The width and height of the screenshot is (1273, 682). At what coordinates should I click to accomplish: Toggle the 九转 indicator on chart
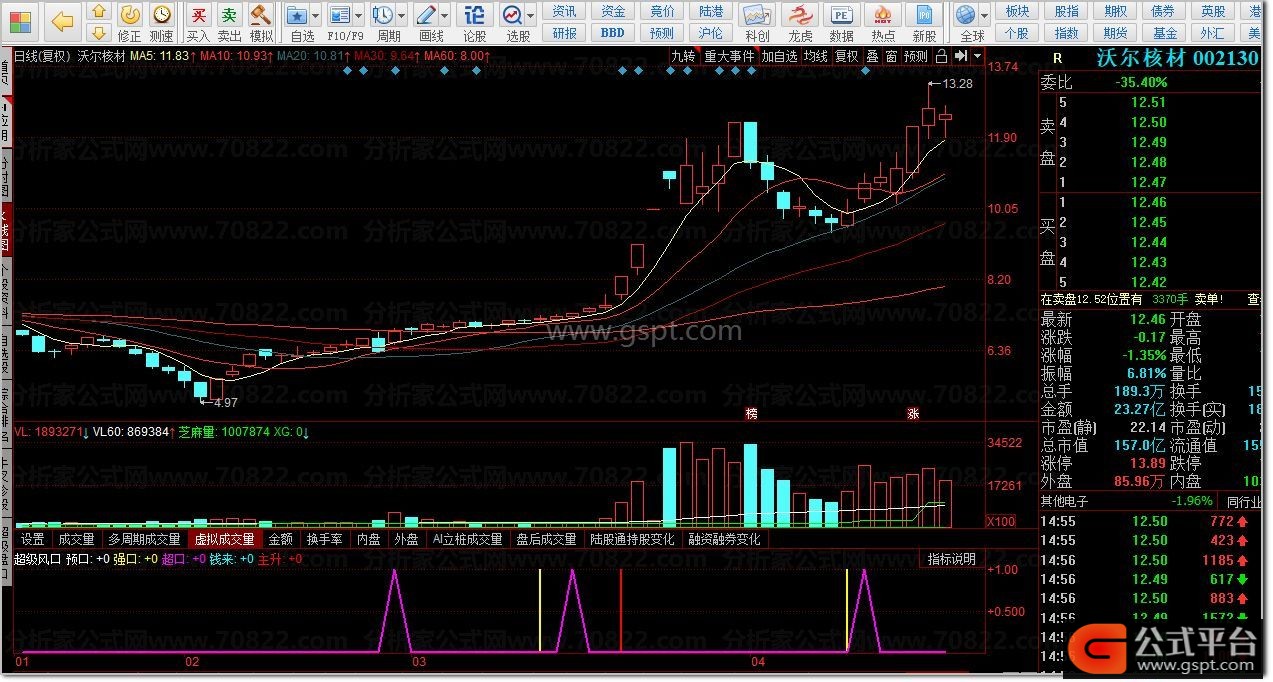pyautogui.click(x=683, y=57)
